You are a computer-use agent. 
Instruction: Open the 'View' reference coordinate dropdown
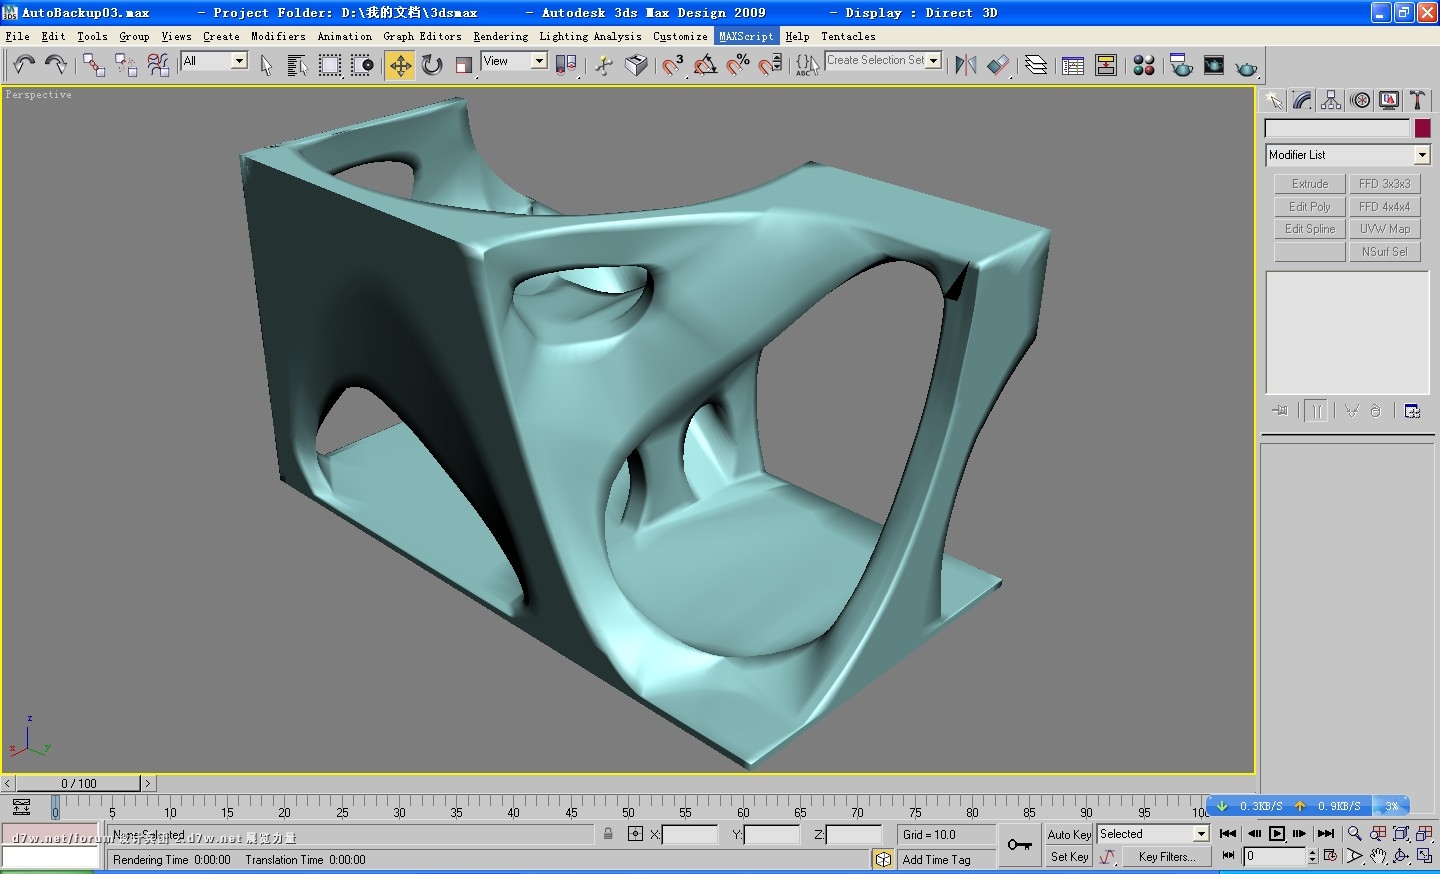tap(539, 61)
